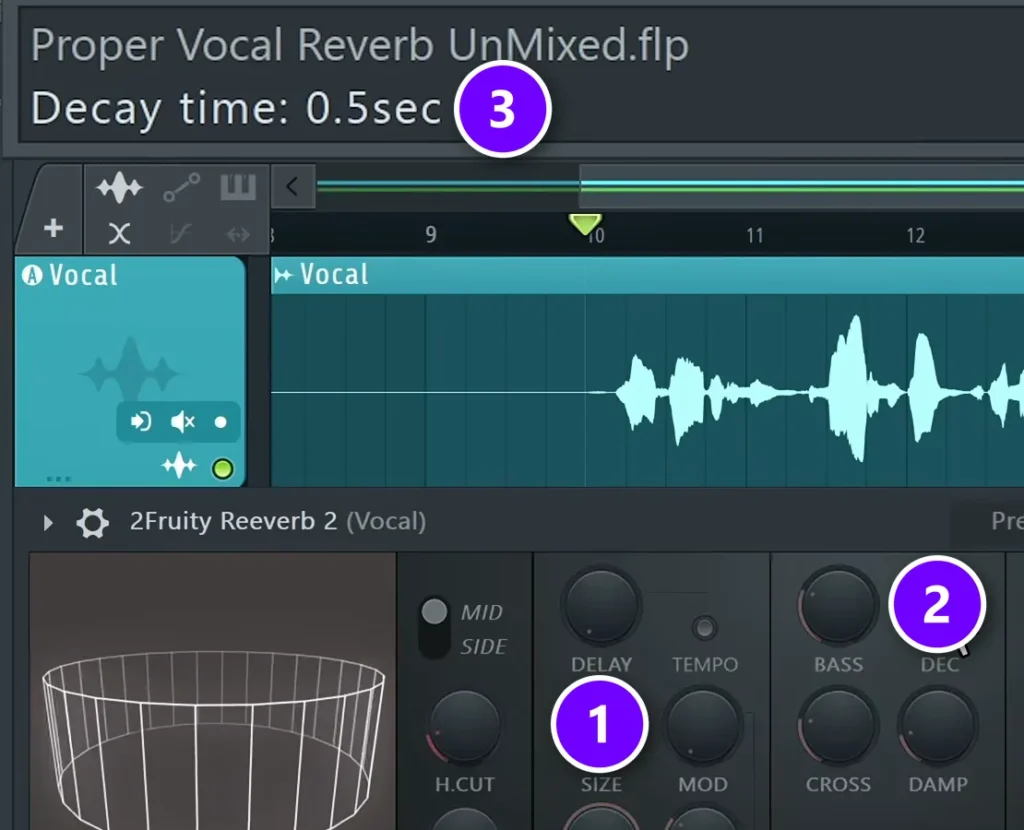The height and width of the screenshot is (830, 1024).
Task: Click bar 11 on the timeline ruler
Action: (755, 235)
